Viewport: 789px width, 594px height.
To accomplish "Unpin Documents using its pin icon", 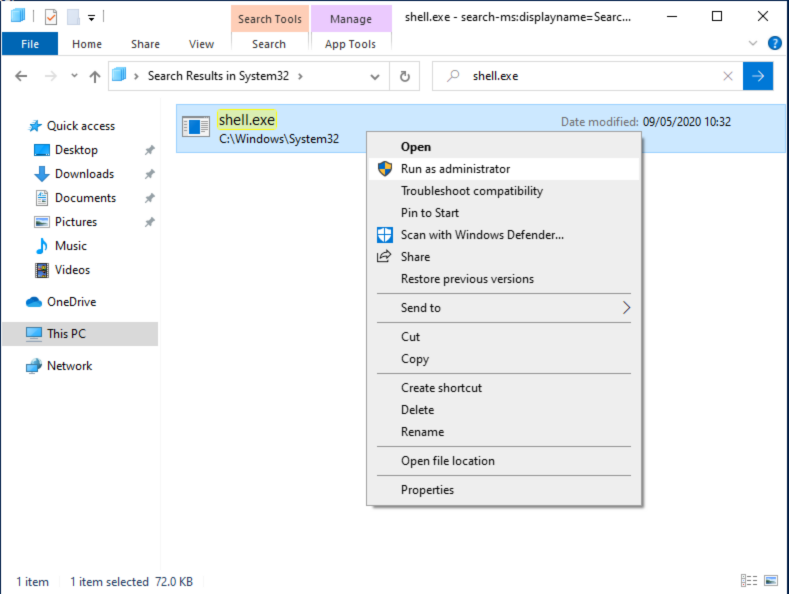I will [149, 198].
